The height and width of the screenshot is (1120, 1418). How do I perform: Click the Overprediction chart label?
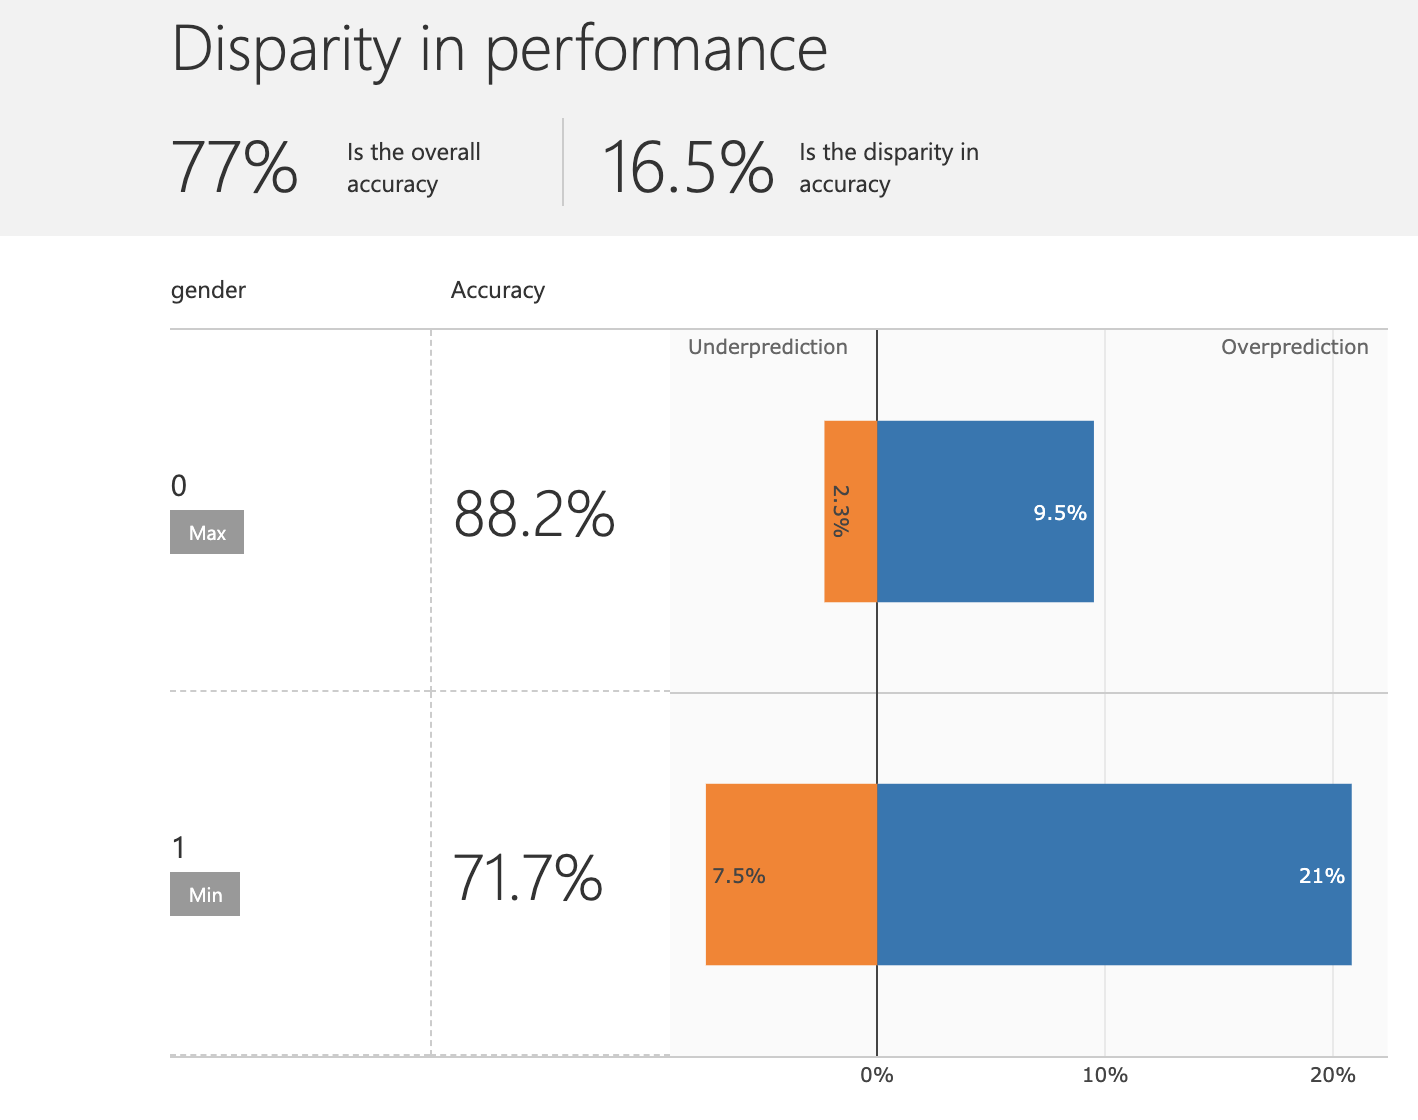tap(1294, 347)
